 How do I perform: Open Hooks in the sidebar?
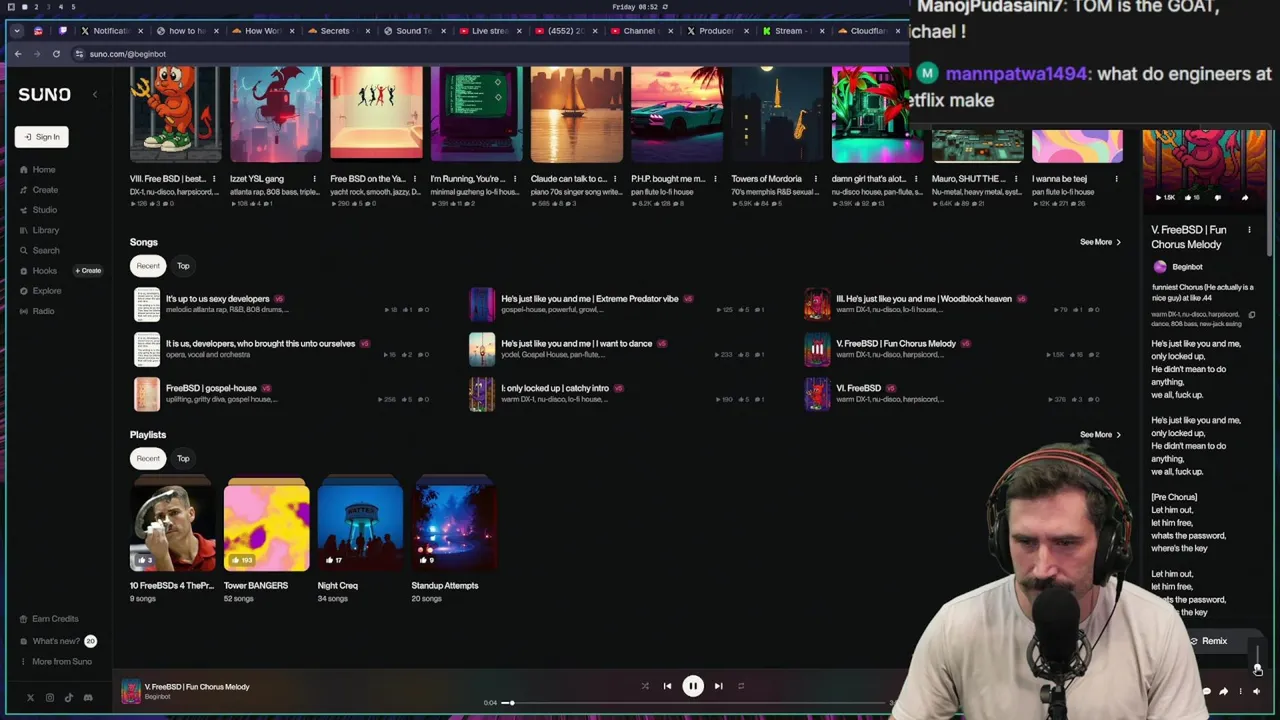click(x=38, y=271)
